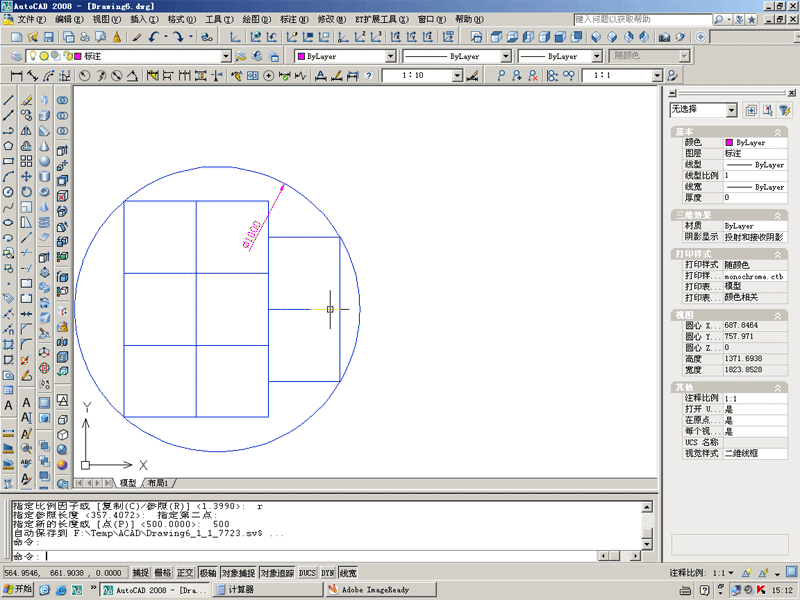The width and height of the screenshot is (800, 600).
Task: Switch to Adobe ImageReady taskbar window
Action: (381, 590)
